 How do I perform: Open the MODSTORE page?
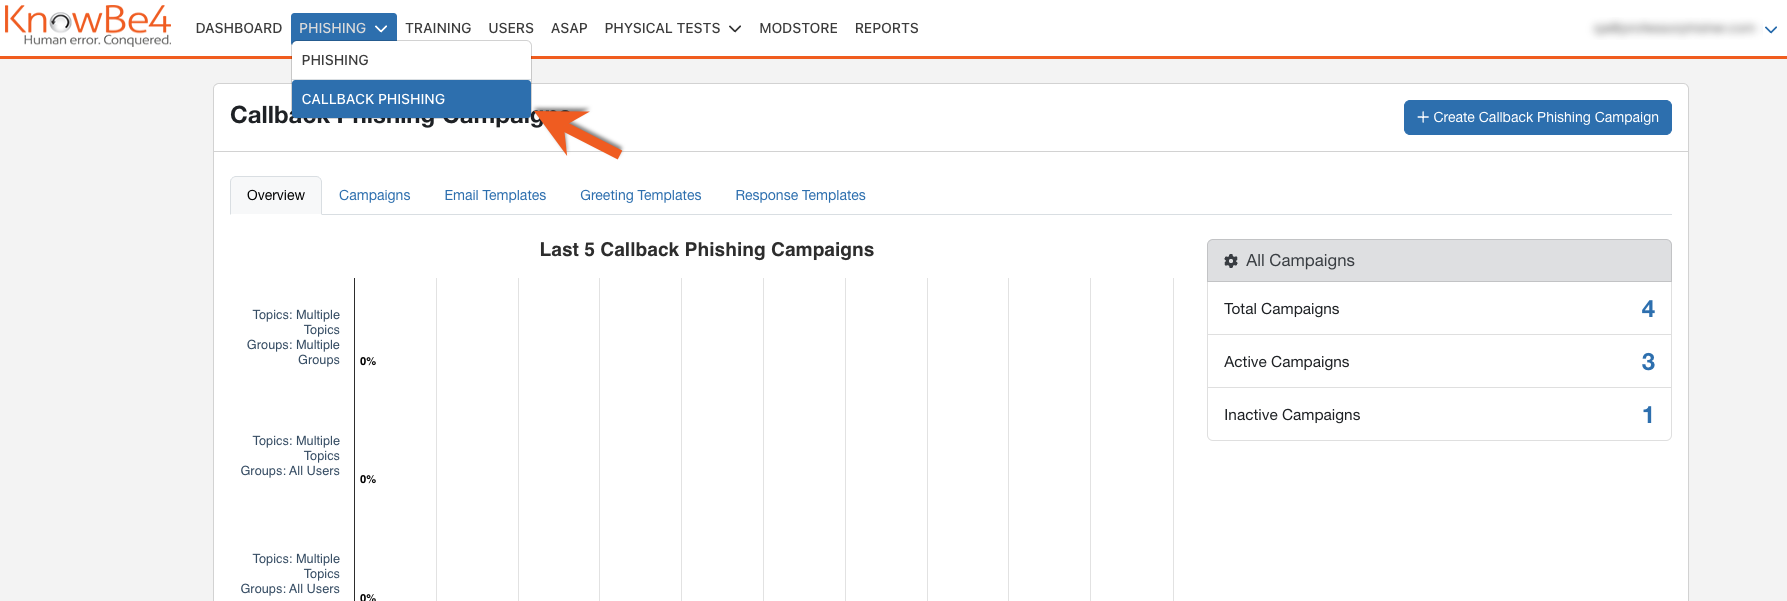(798, 28)
